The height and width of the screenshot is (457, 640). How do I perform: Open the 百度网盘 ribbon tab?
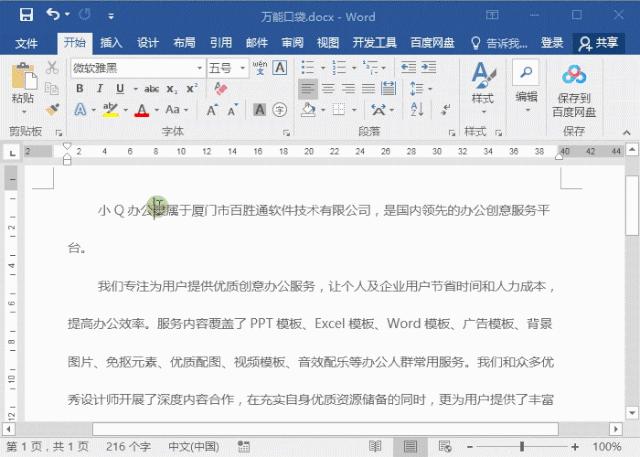coord(432,42)
